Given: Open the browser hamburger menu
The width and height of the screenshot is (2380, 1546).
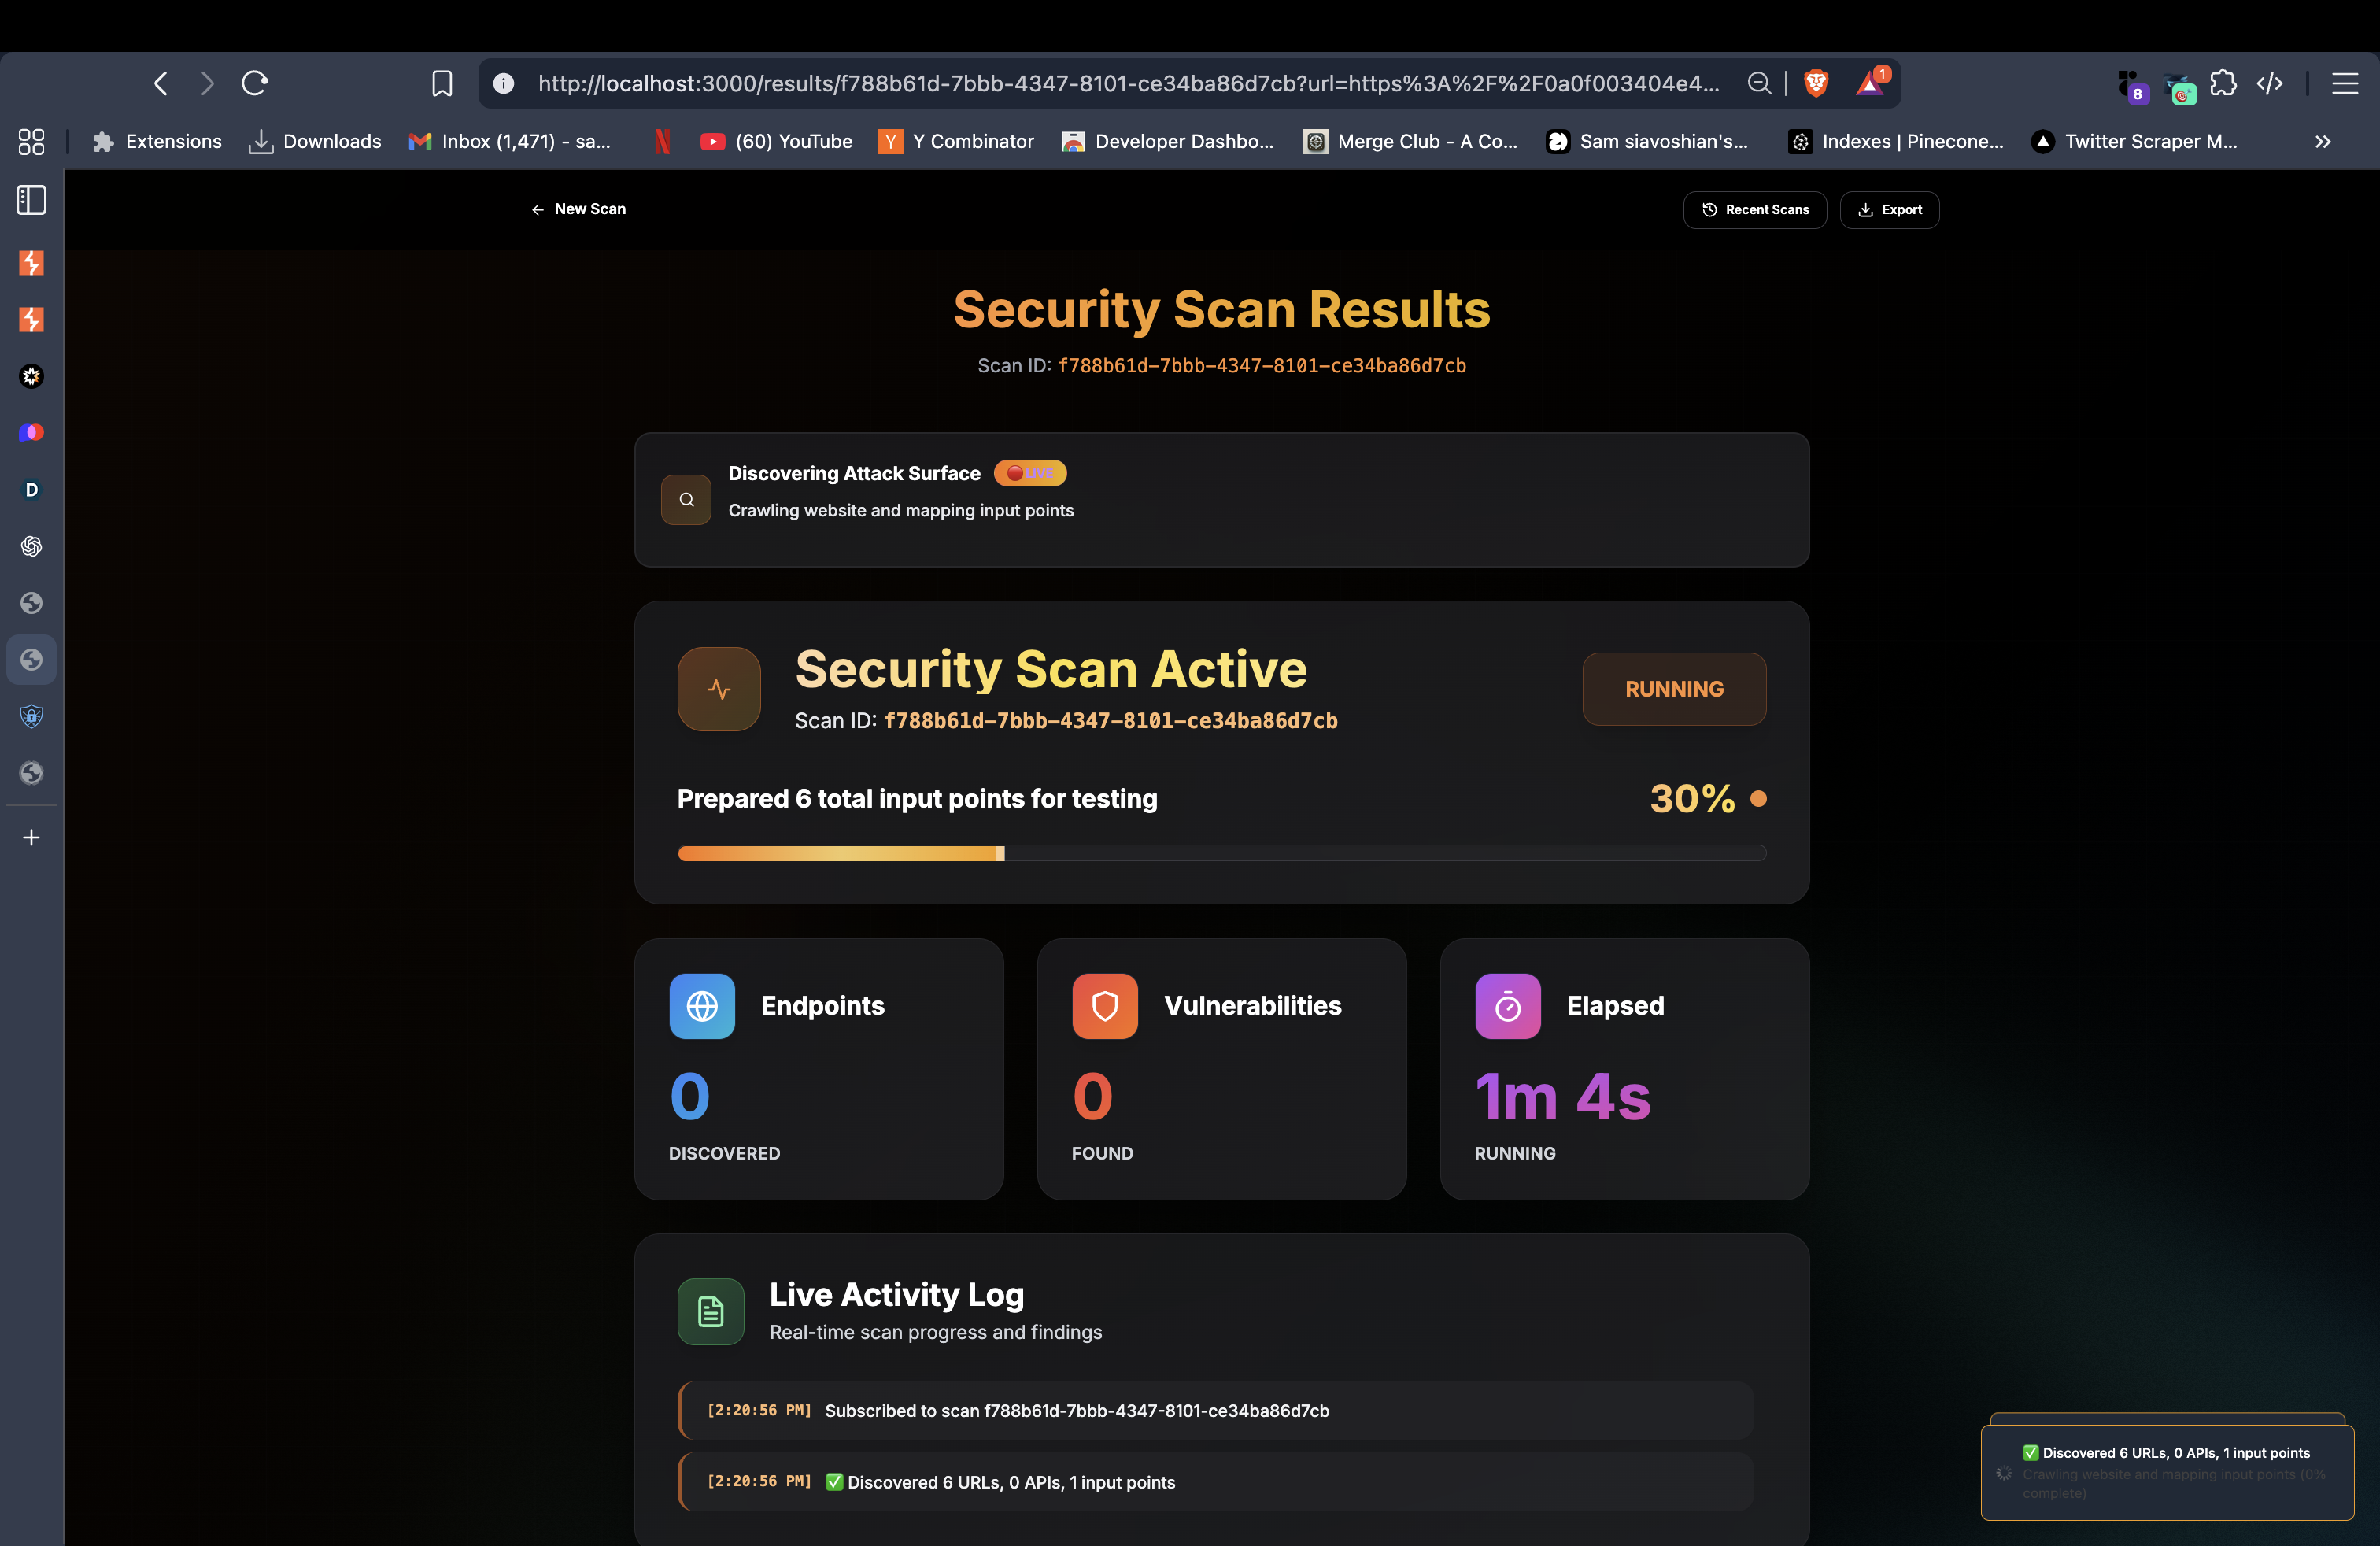Looking at the screenshot, I should [2345, 83].
